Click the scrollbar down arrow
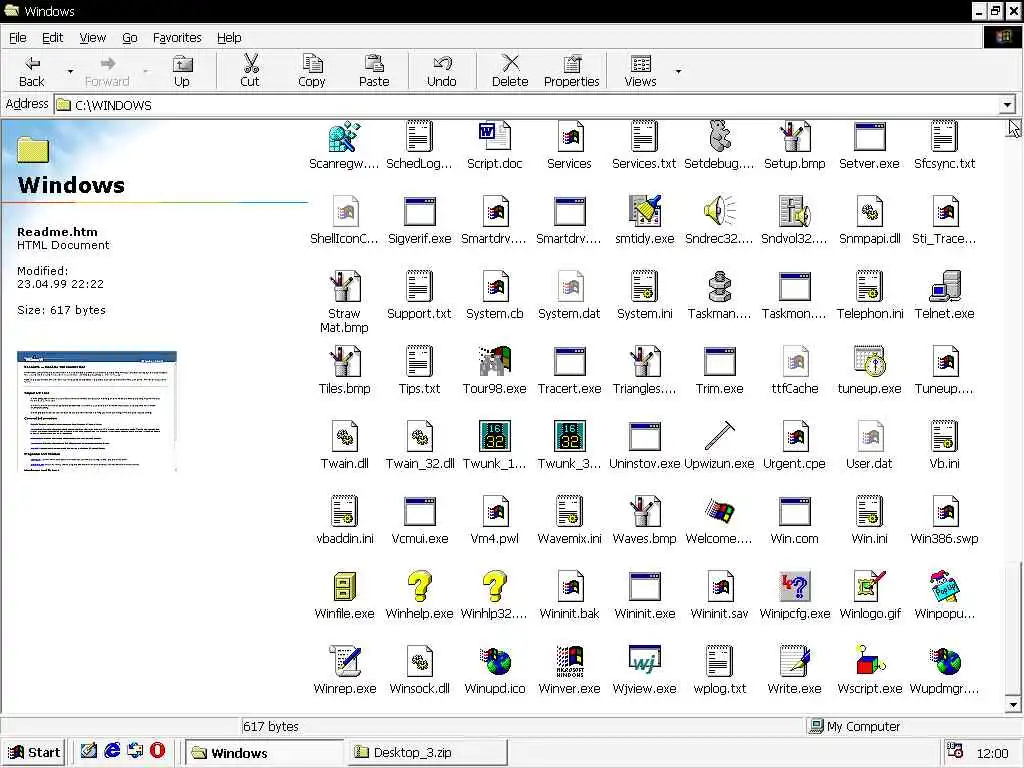The width and height of the screenshot is (1024, 768). pos(1014,705)
